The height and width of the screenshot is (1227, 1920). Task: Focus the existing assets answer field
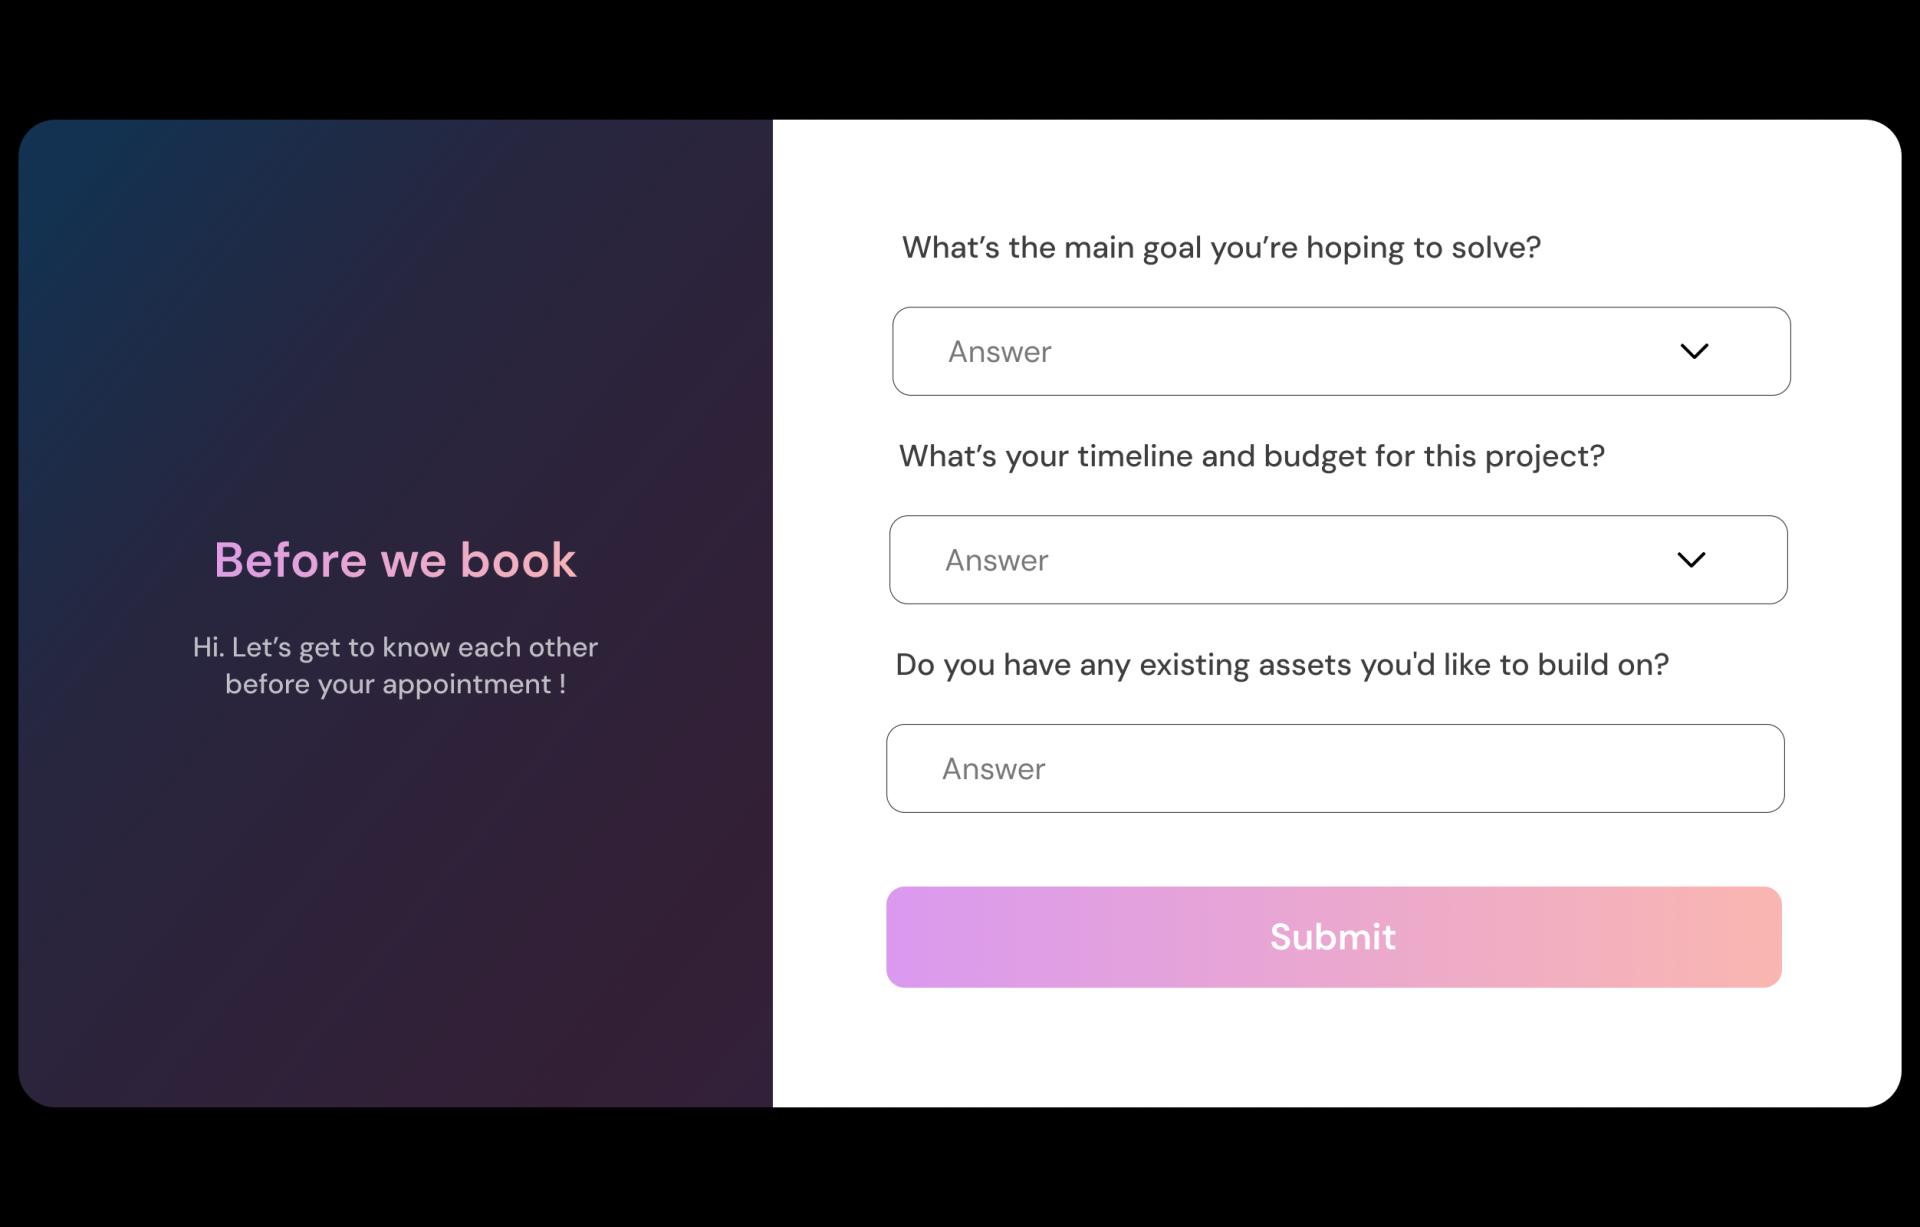point(1334,768)
